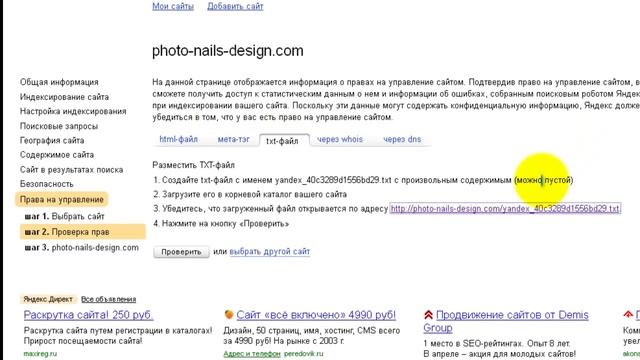The image size is (640, 360).
Task: Click the maxireg.ru ad domain
Action: point(40,354)
